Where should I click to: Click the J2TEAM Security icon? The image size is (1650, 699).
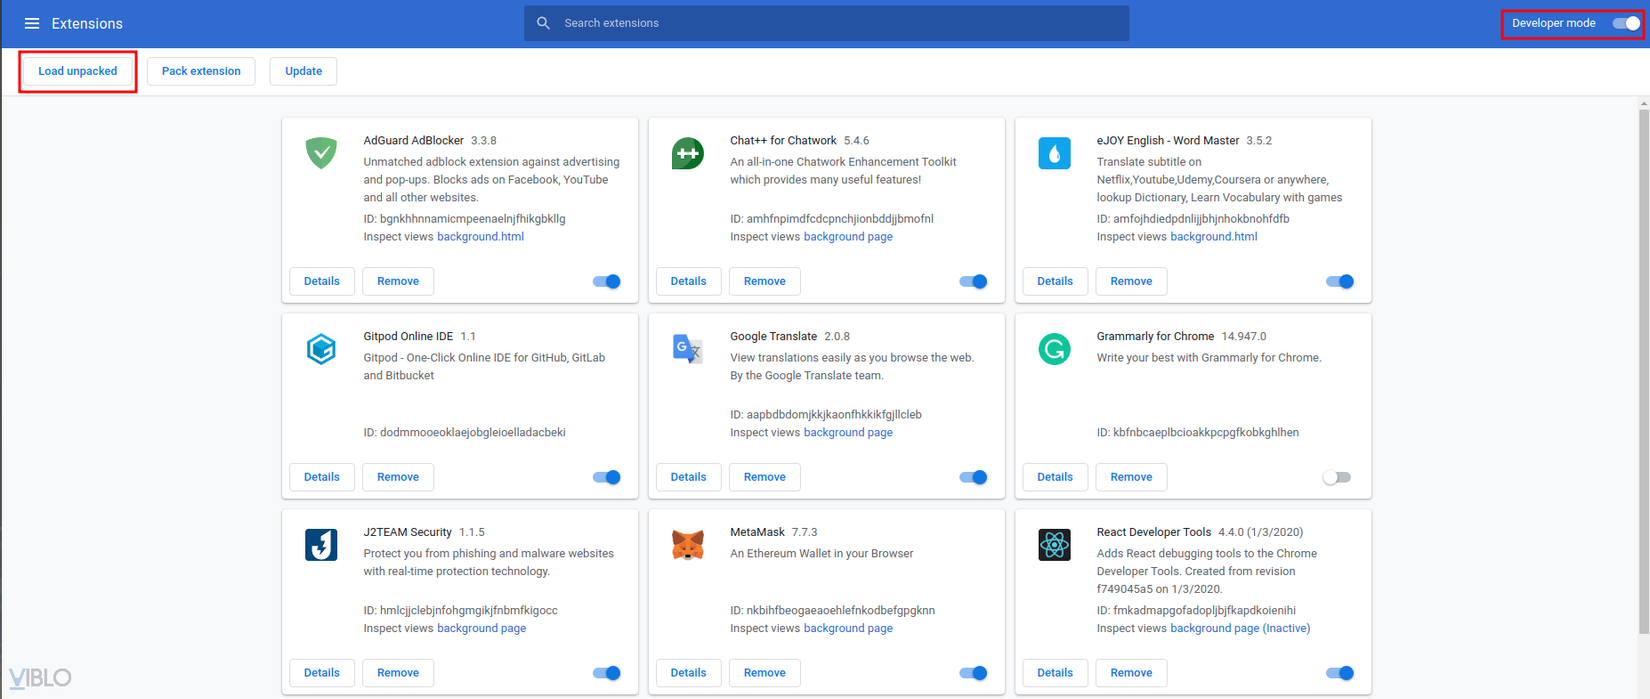[x=321, y=545]
